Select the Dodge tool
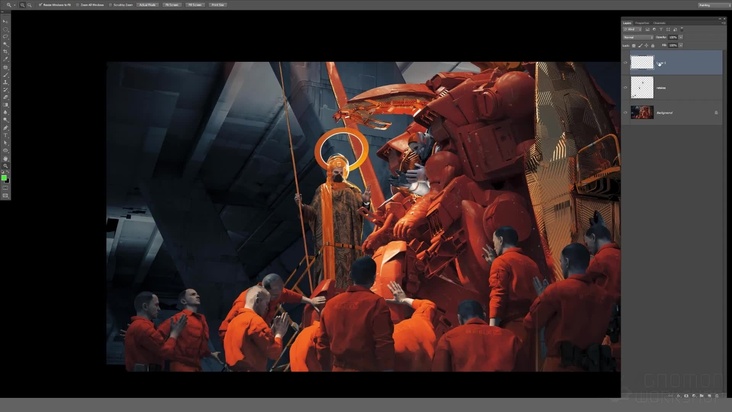 (x=6, y=120)
